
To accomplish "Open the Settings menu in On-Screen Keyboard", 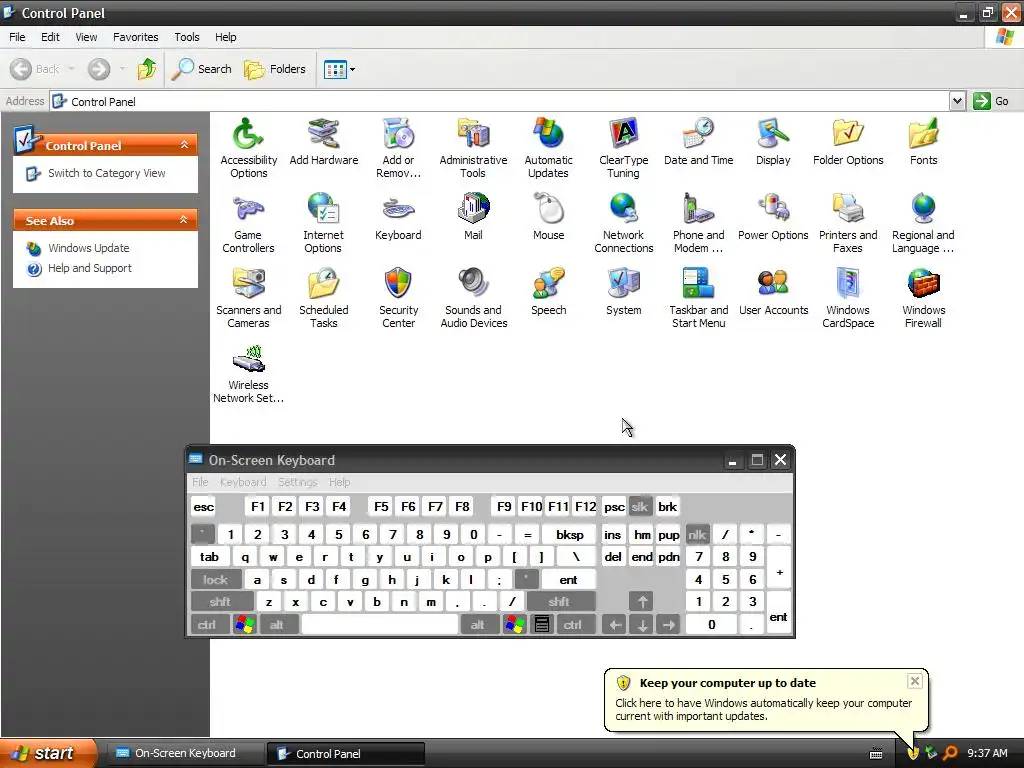I will click(298, 482).
